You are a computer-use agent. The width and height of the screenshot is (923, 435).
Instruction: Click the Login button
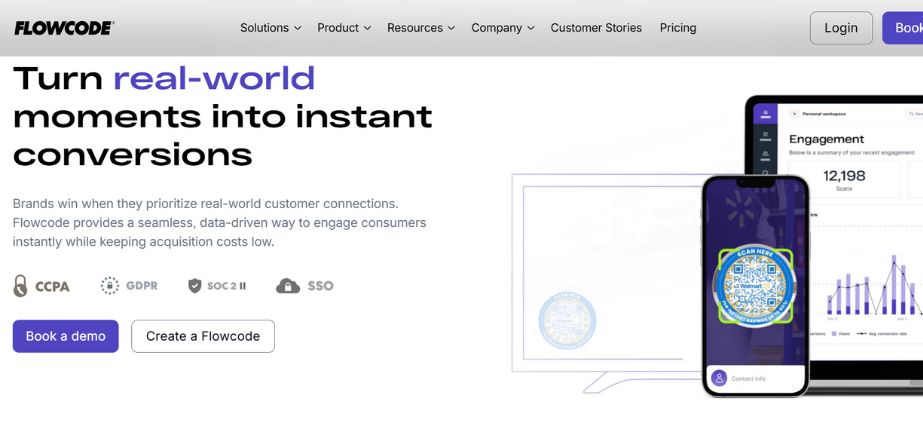pos(841,28)
